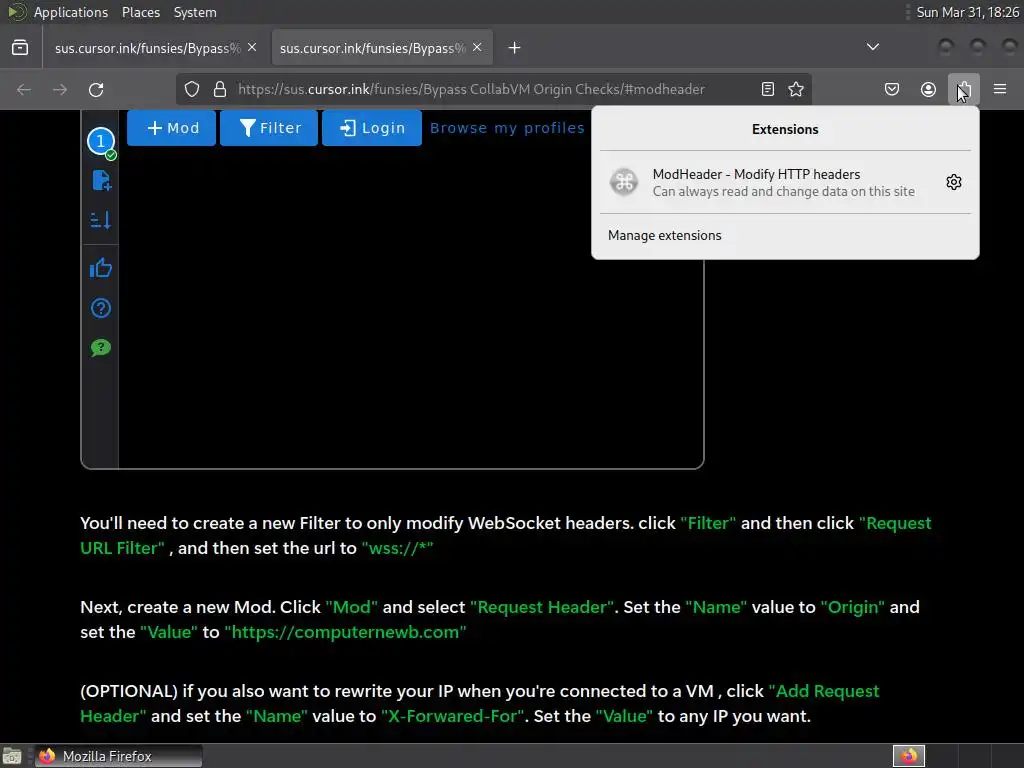1024x768 pixels.
Task: Click the green feedback chat bubble icon
Action: tap(101, 347)
